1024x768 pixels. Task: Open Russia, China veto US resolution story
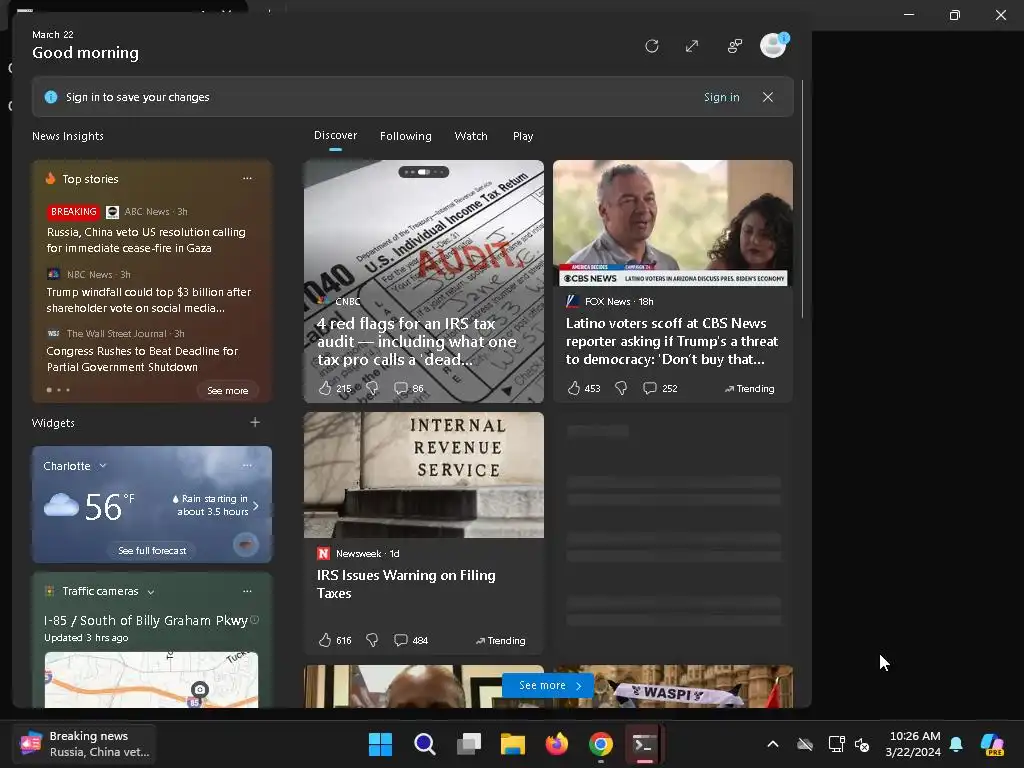point(146,240)
